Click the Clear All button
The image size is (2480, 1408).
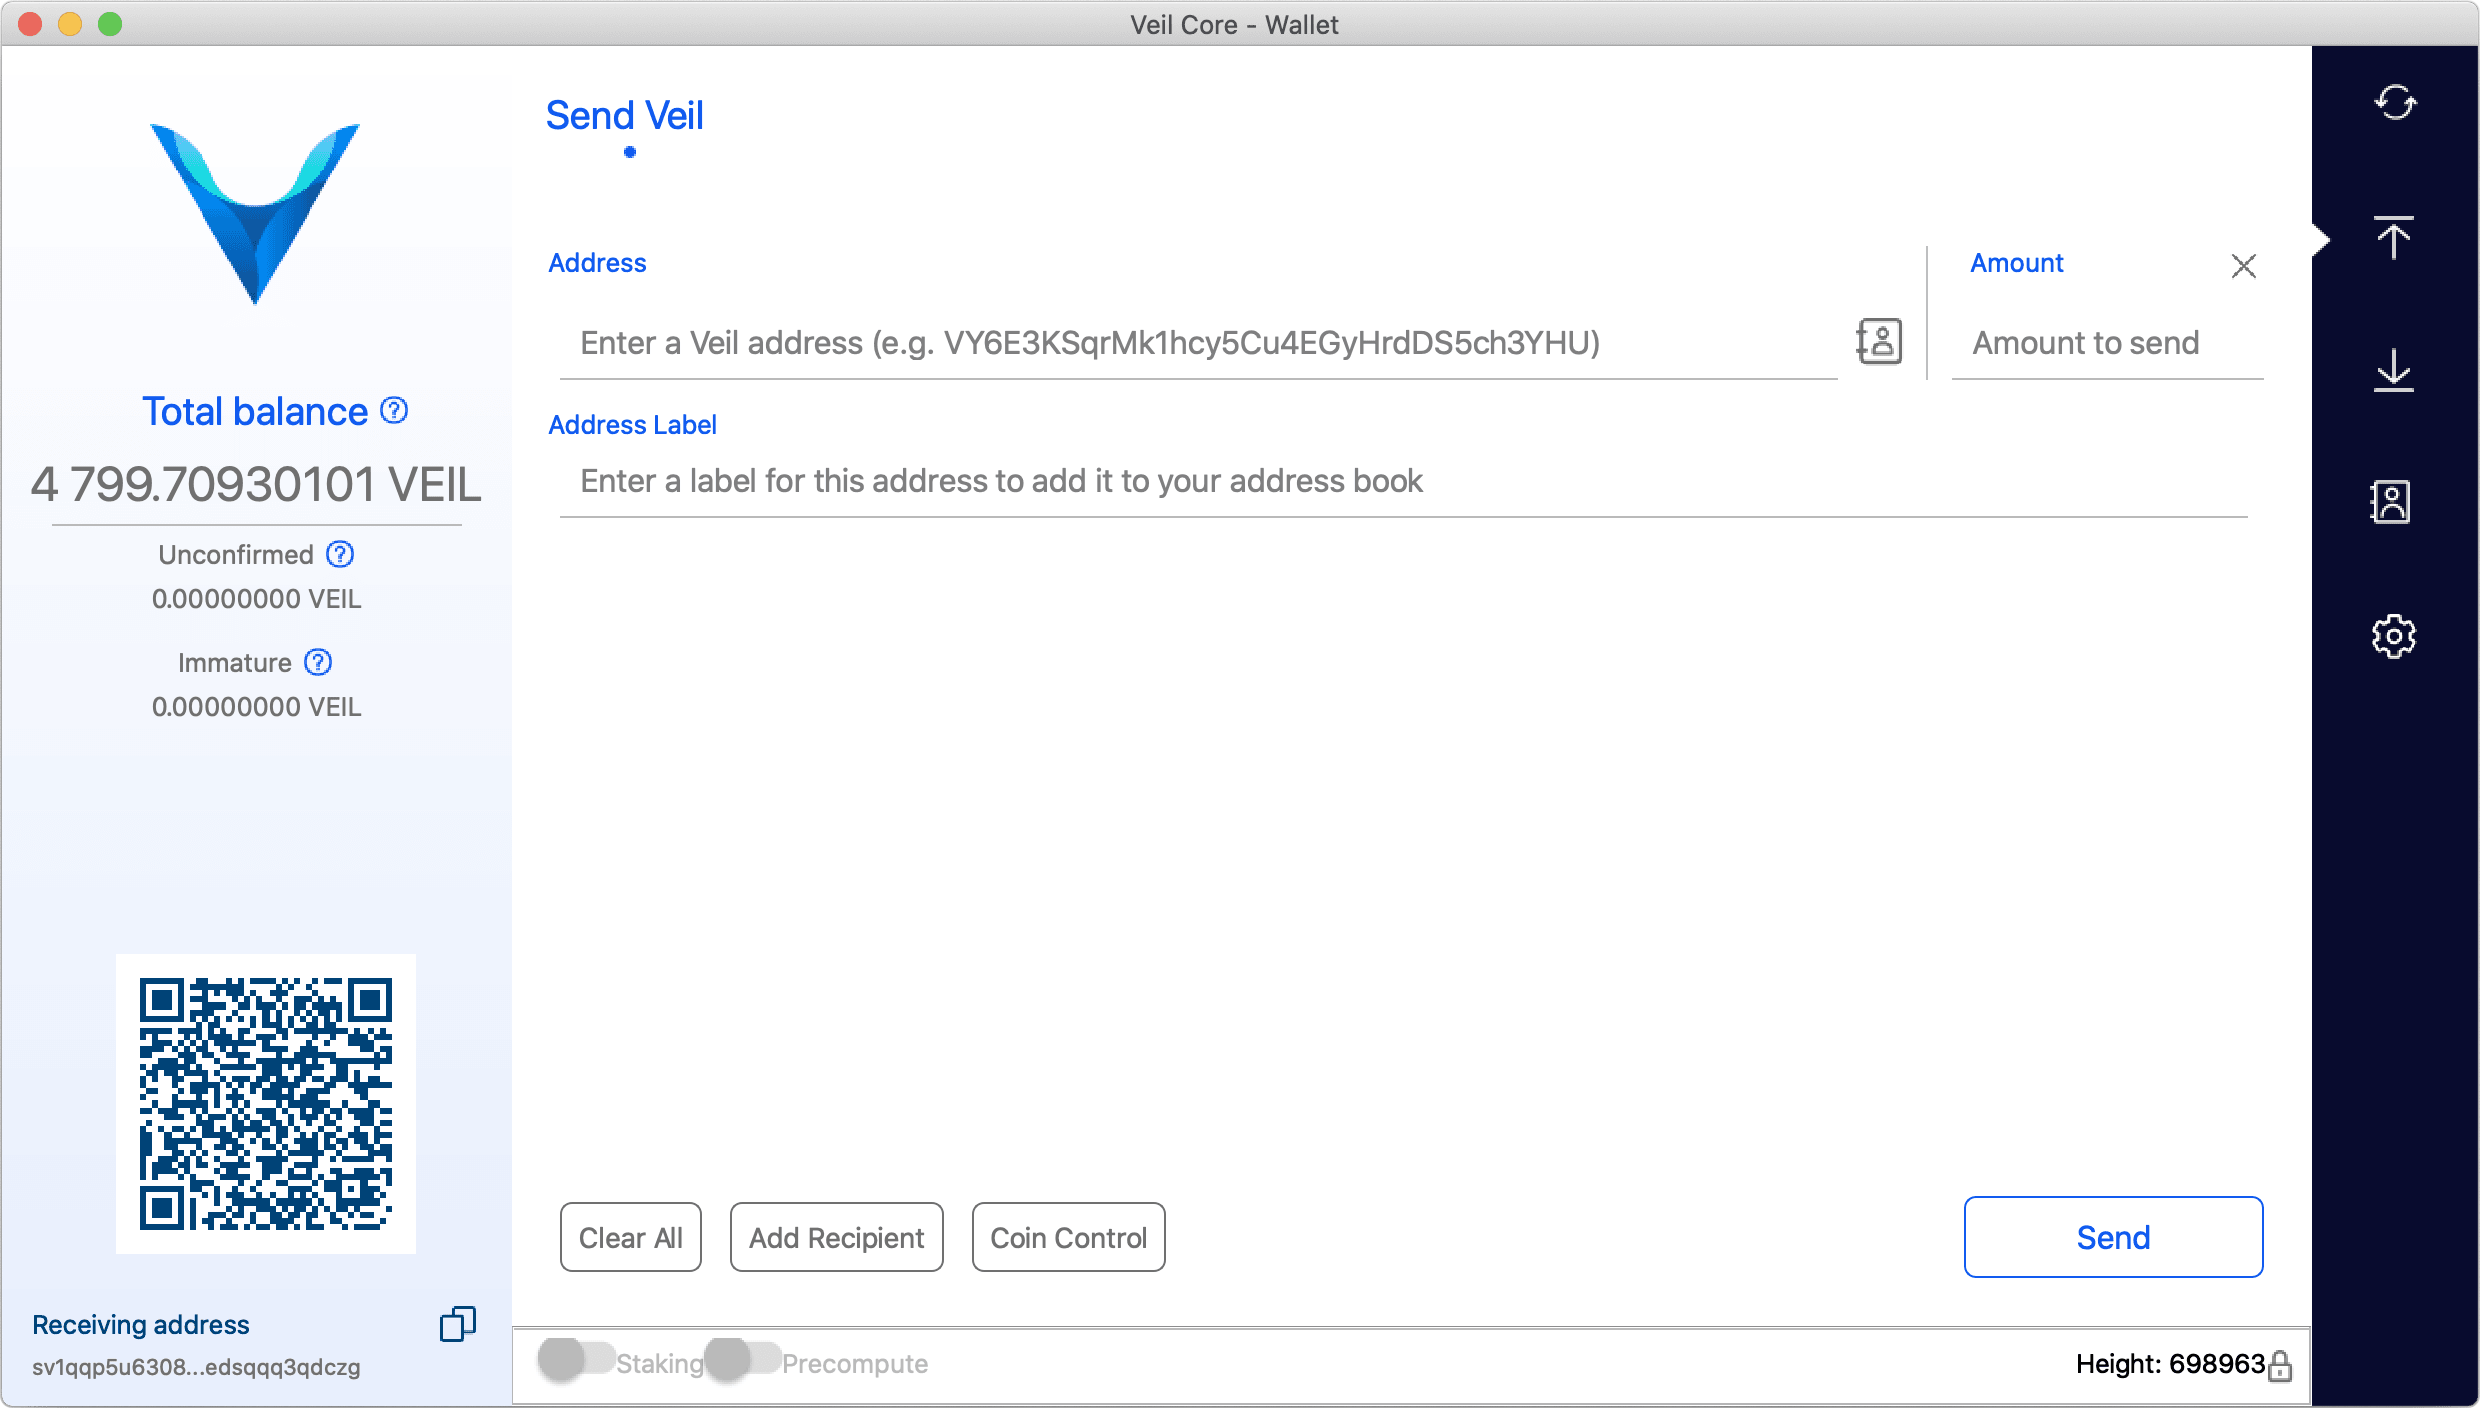coord(630,1238)
